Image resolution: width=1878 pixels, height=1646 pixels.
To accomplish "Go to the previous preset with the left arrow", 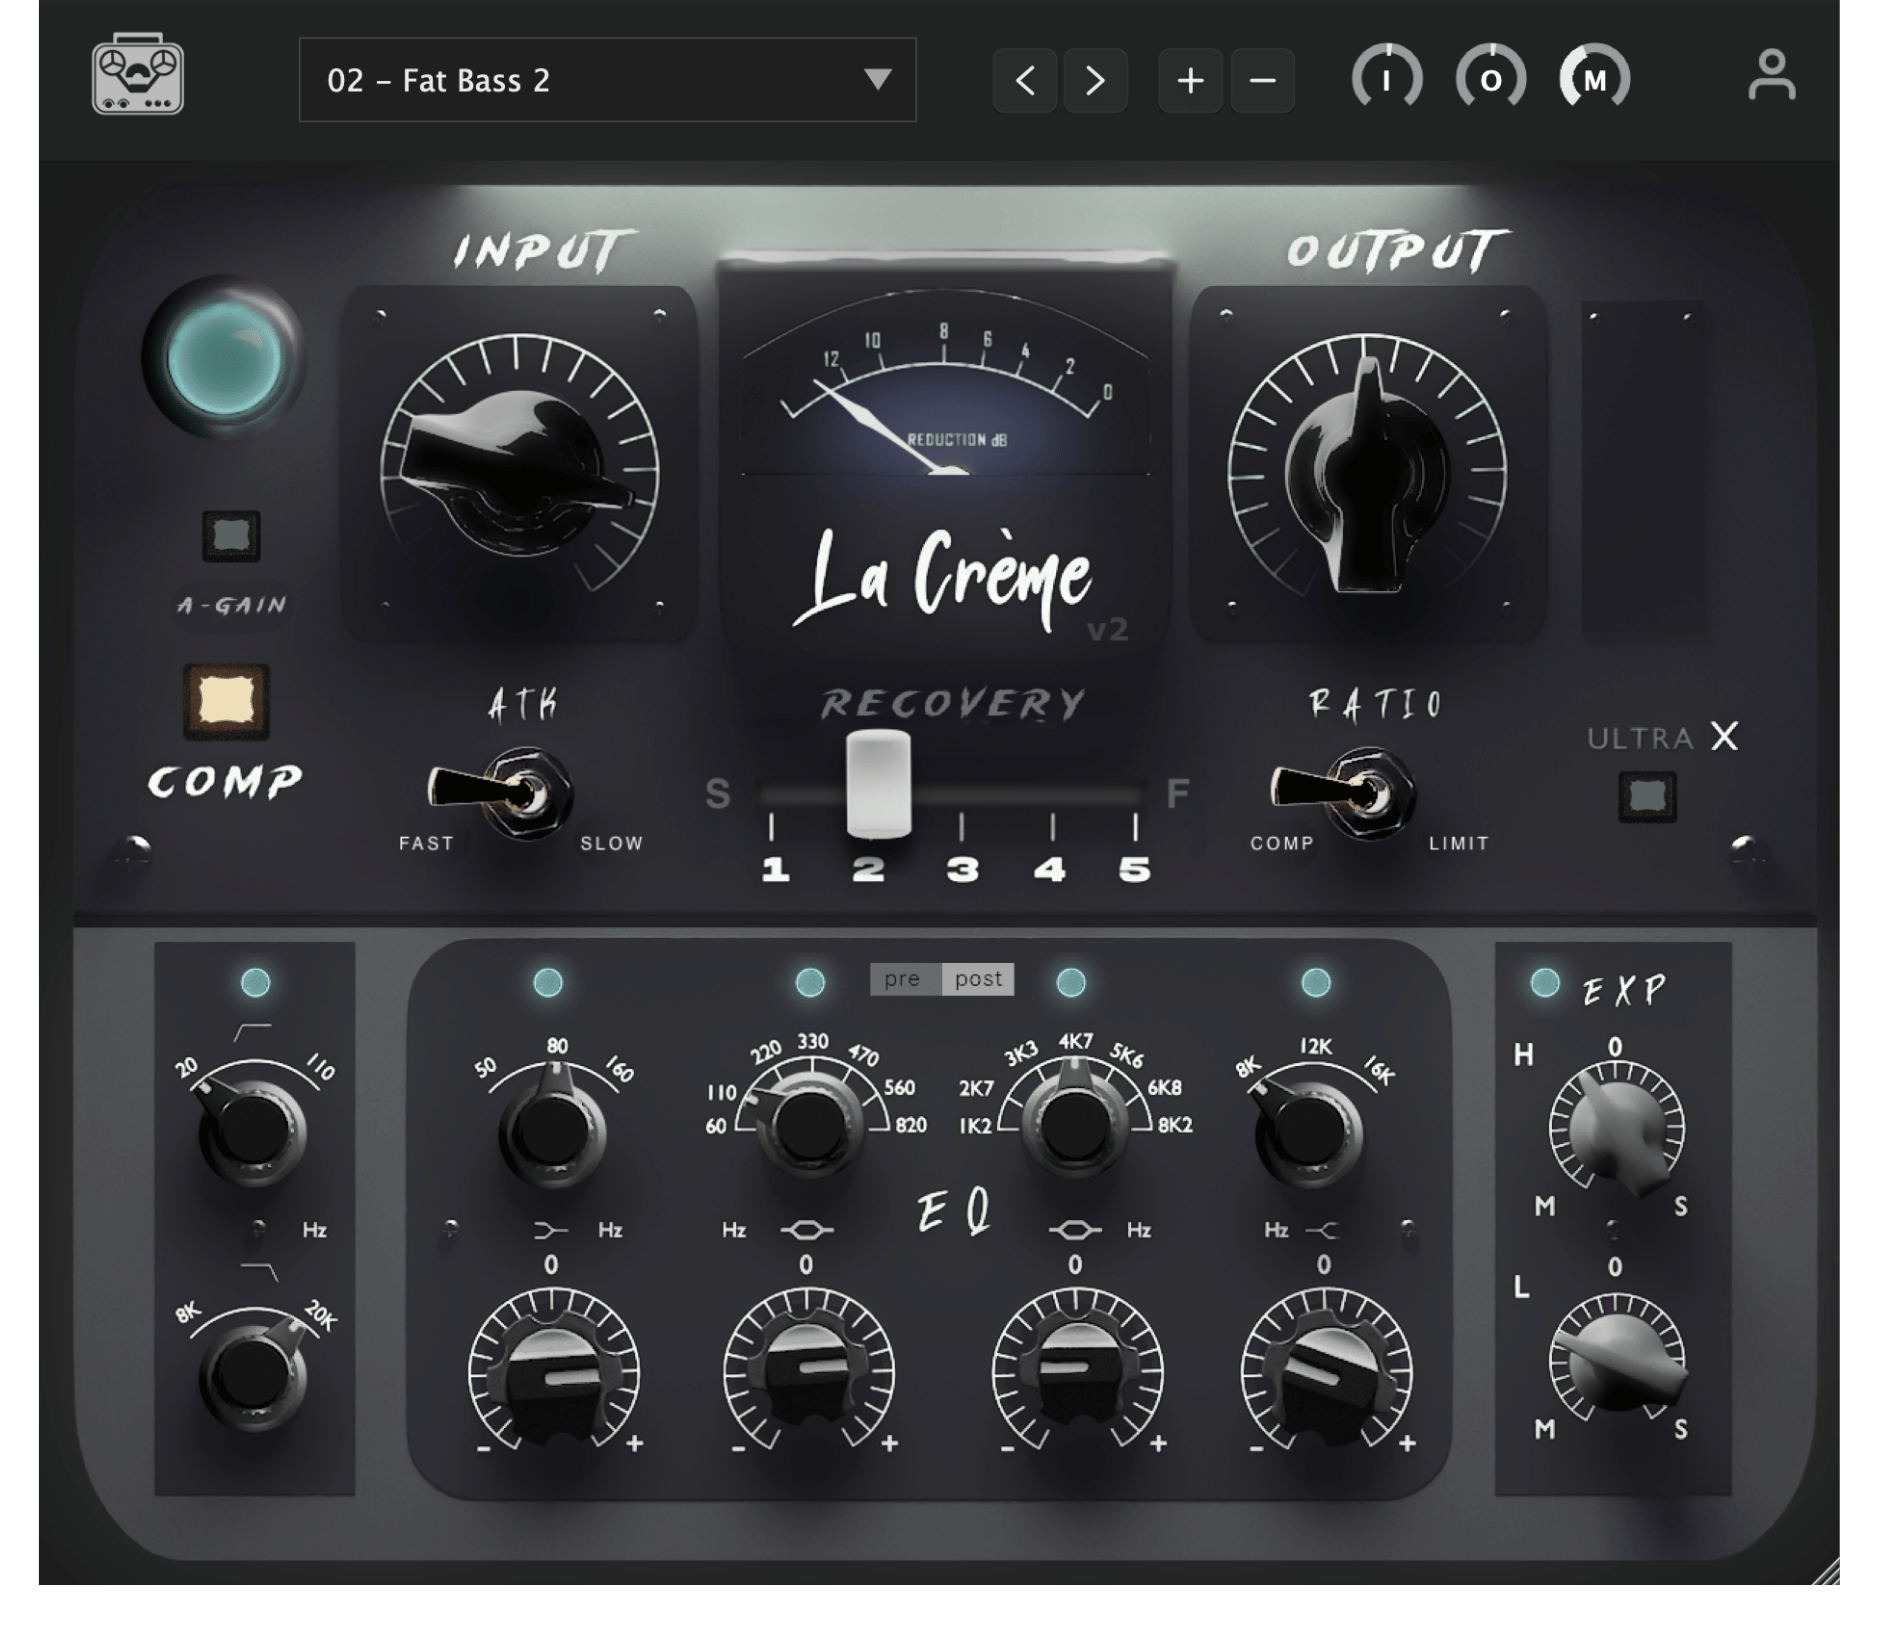I will (1025, 80).
